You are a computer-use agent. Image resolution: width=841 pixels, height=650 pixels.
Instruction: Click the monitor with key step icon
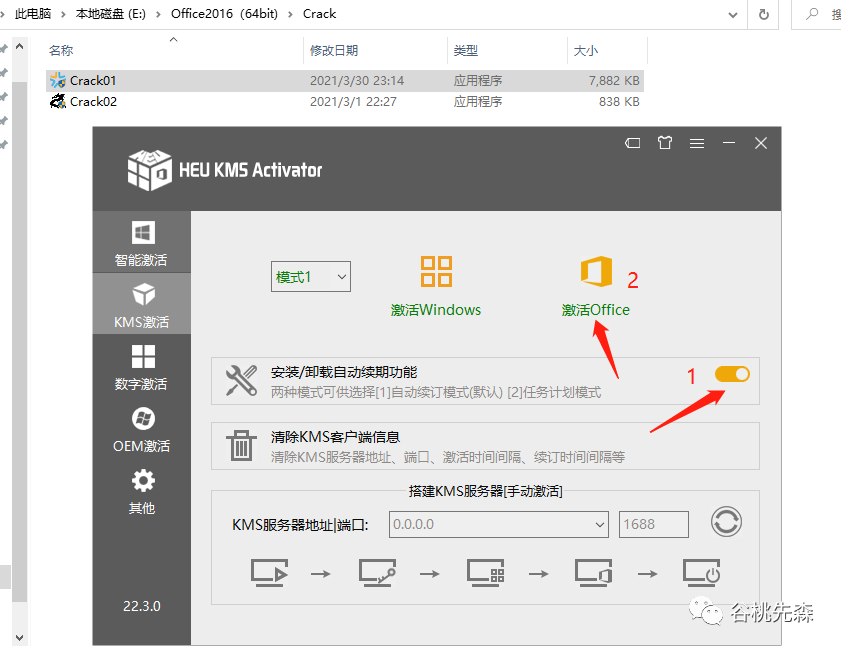pyautogui.click(x=377, y=573)
